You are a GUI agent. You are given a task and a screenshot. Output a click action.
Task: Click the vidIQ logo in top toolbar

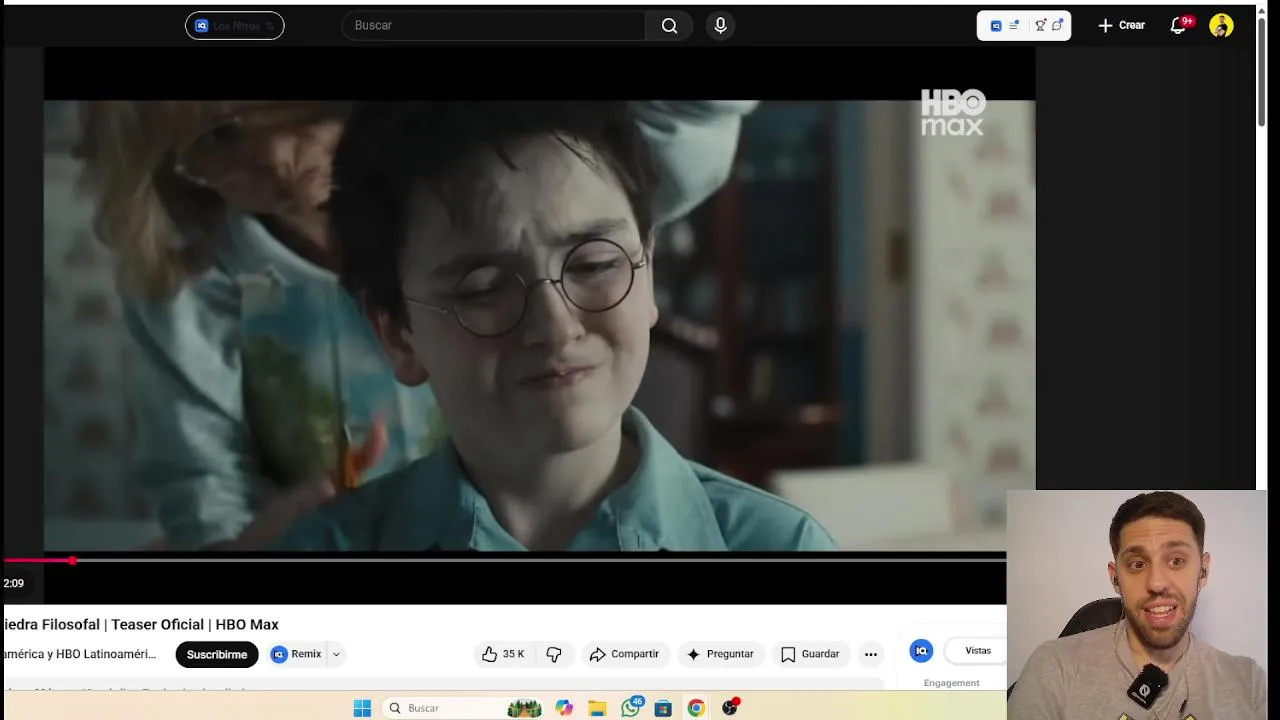pos(996,26)
